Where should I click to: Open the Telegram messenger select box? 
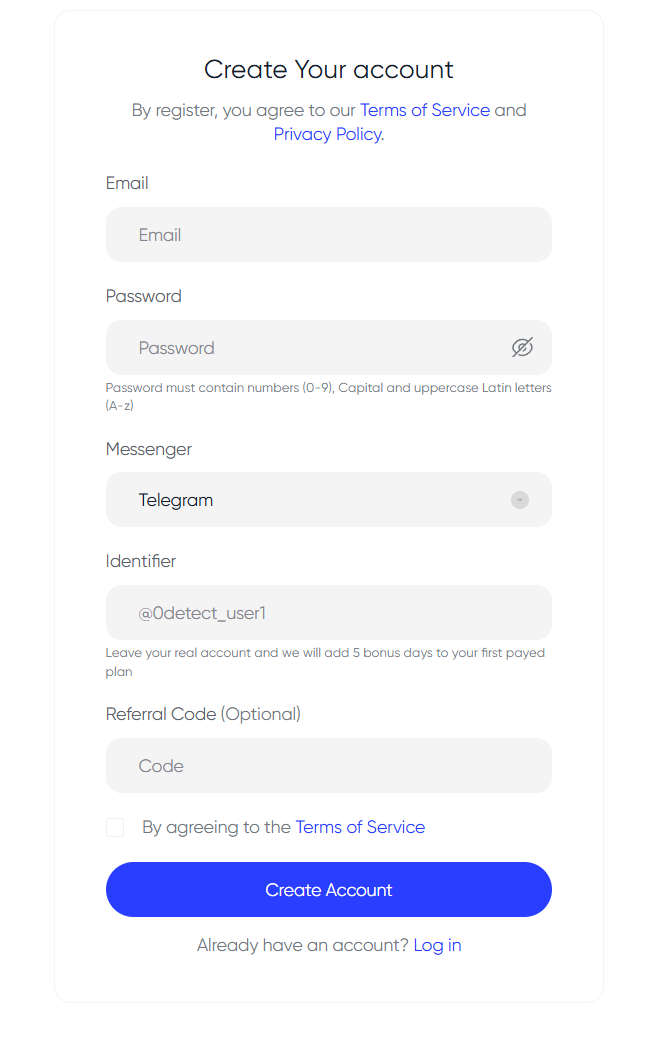pyautogui.click(x=328, y=500)
